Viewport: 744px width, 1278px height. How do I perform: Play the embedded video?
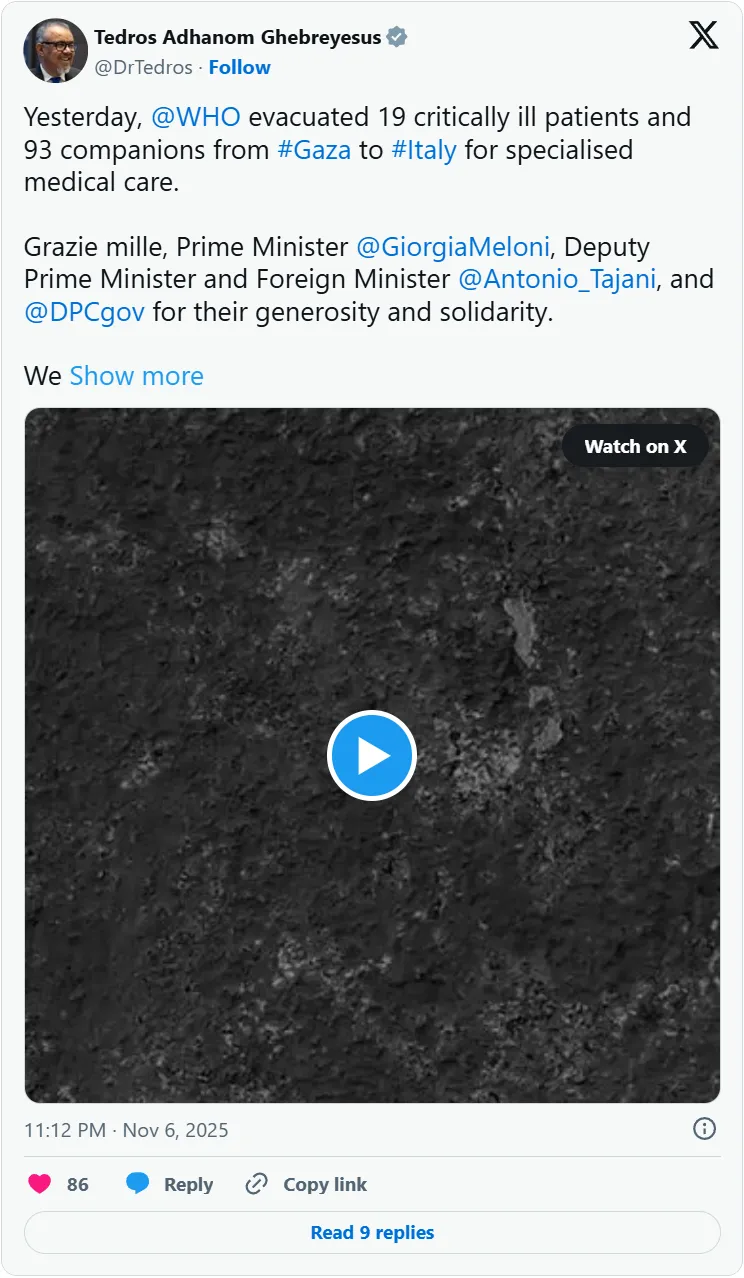(371, 755)
